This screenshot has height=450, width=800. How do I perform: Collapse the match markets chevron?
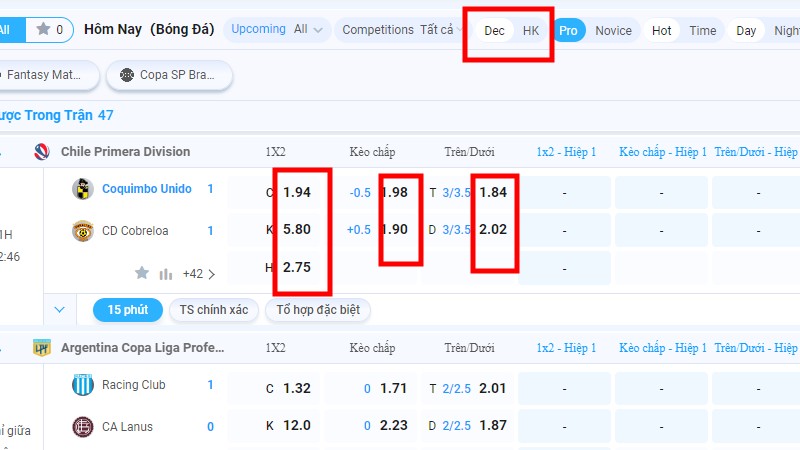point(59,310)
